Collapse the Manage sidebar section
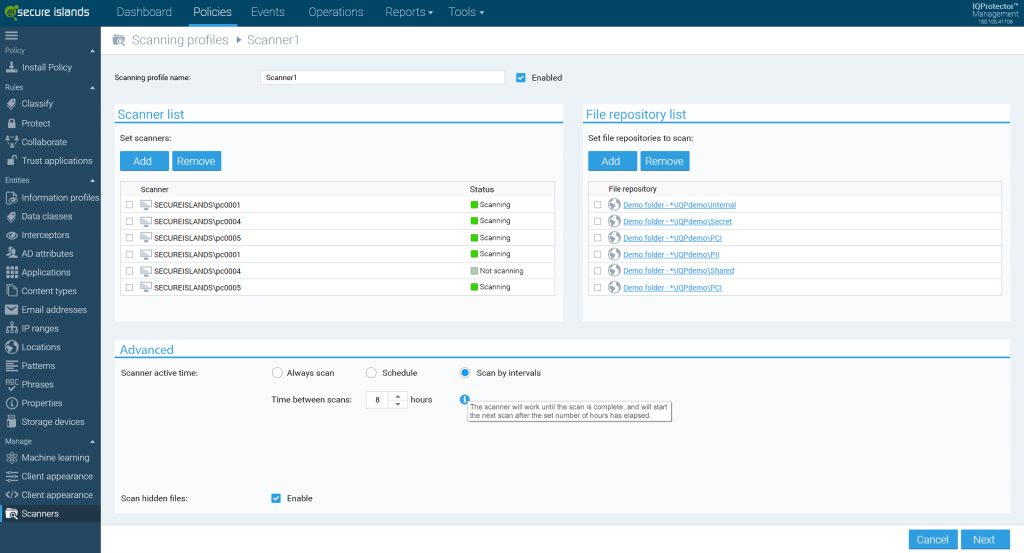The height and width of the screenshot is (553, 1024). [92, 441]
